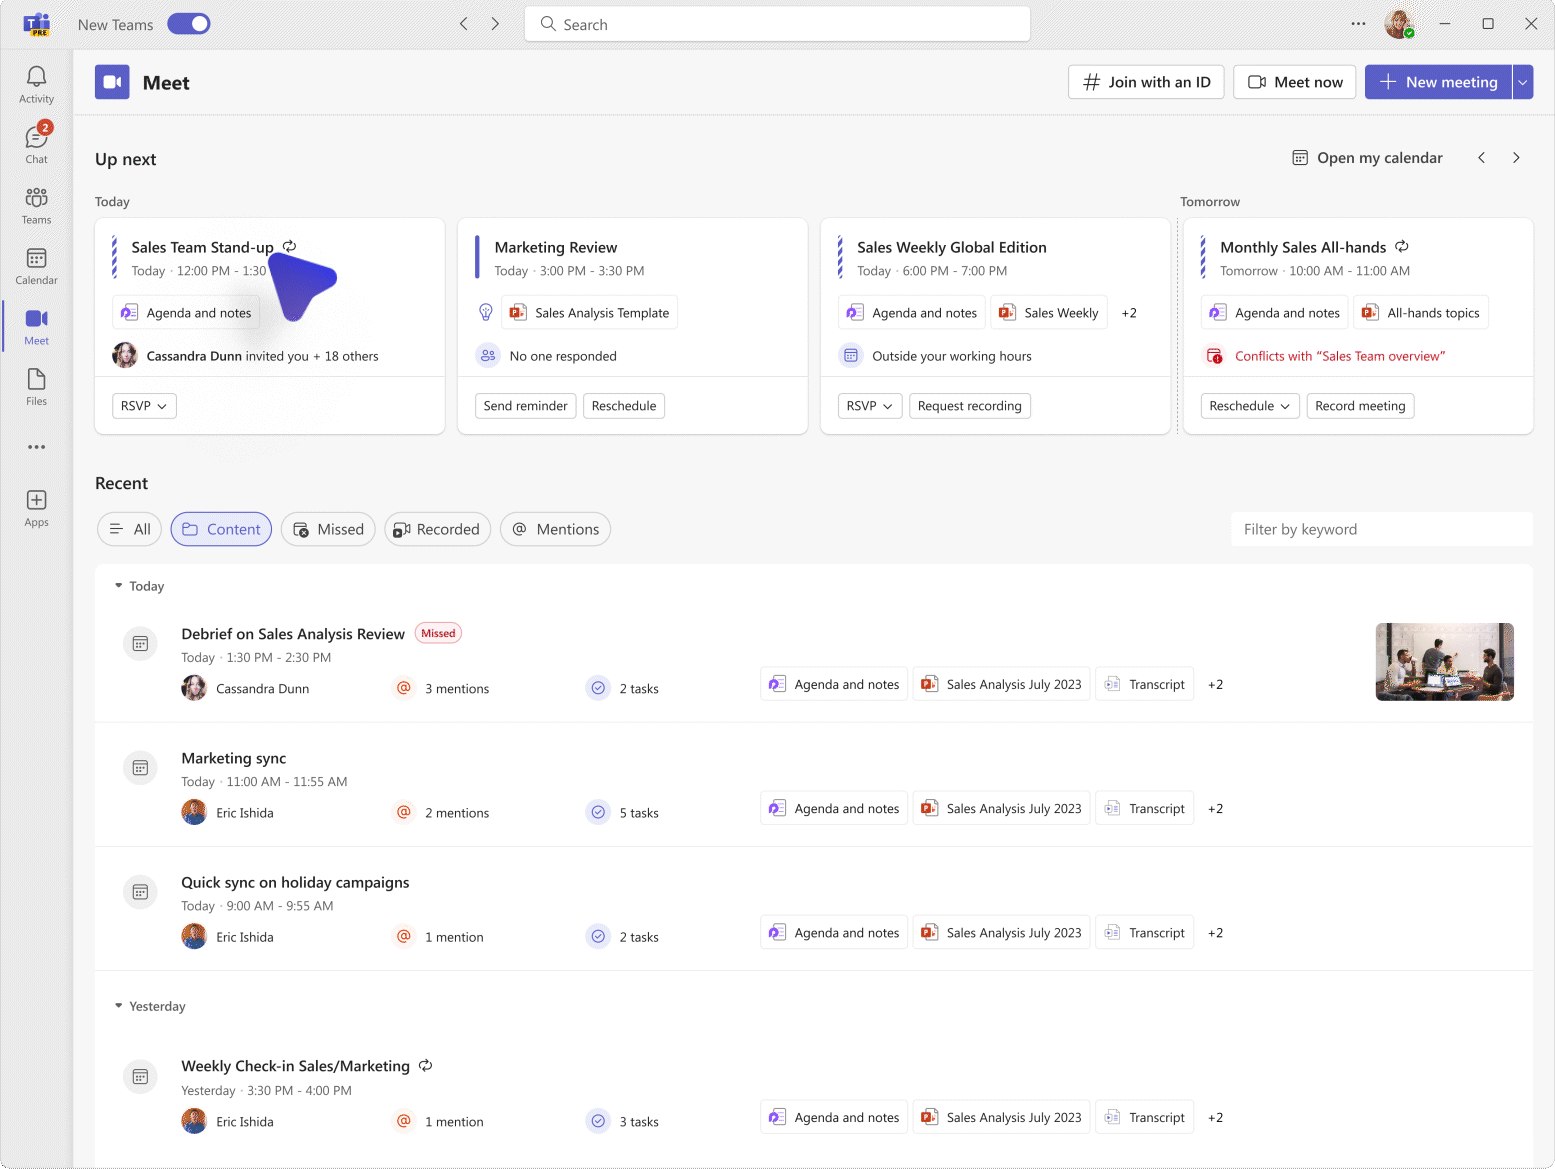The width and height of the screenshot is (1555, 1169).
Task: Click Record meeting on Monthly Sales All-hands
Action: [x=1360, y=406]
